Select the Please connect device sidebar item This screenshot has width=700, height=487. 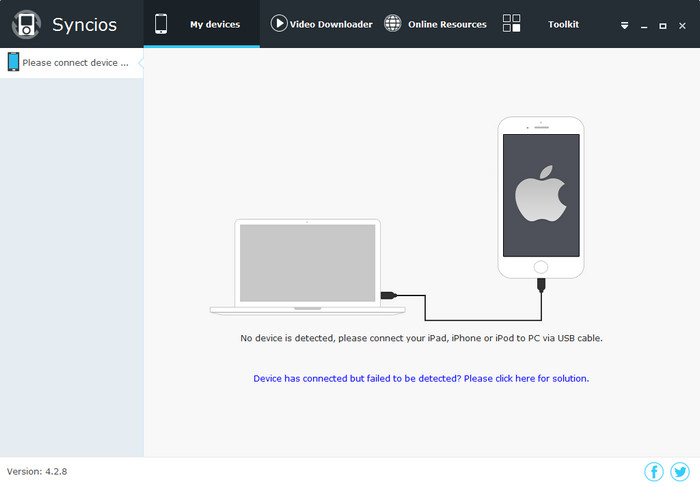(x=75, y=62)
